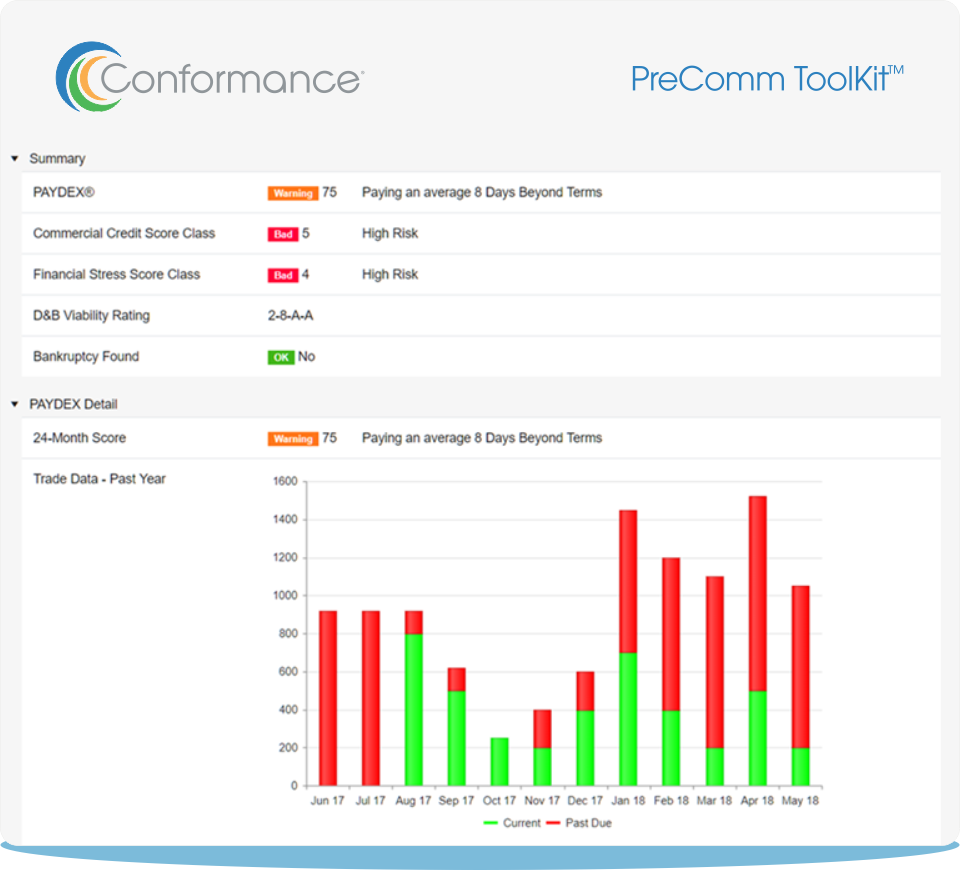Click the Nov 17 red Past Due segment

pyautogui.click(x=542, y=729)
